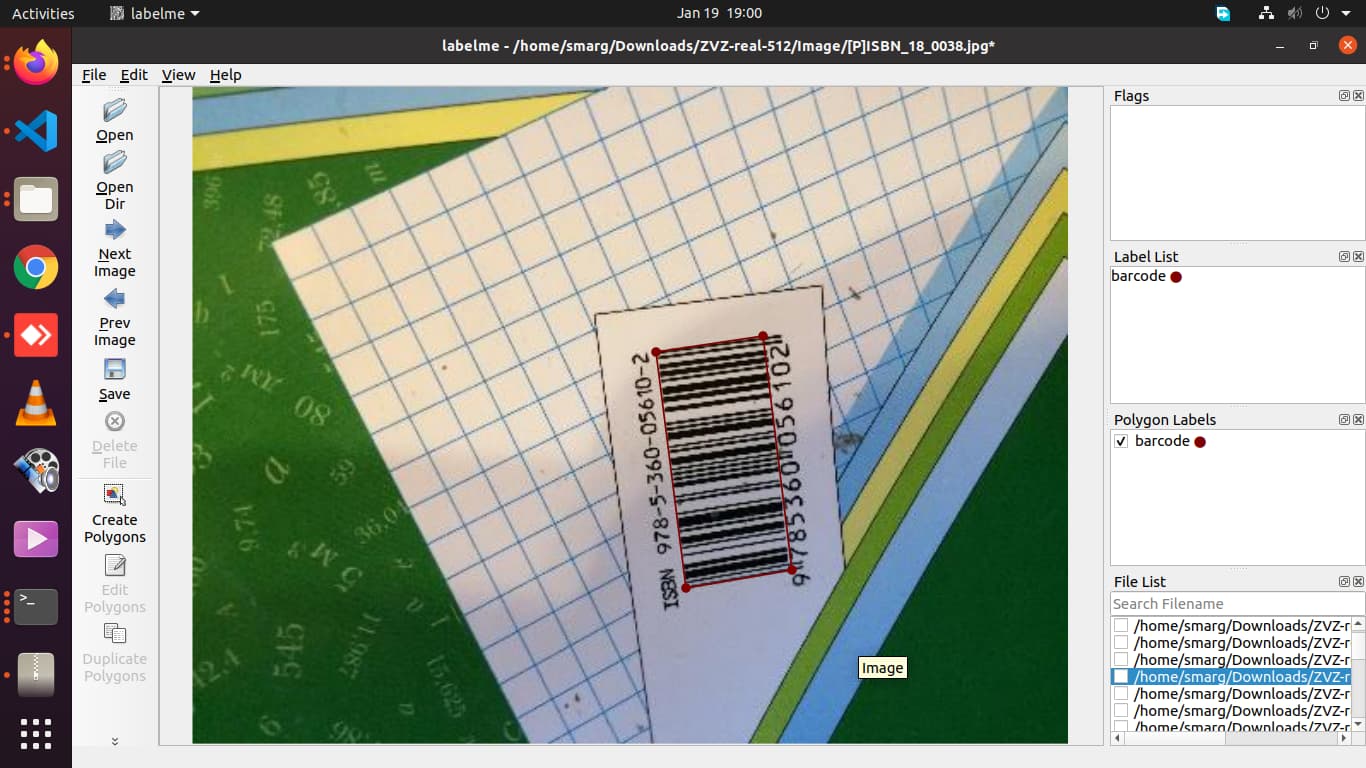Viewport: 1366px width, 768px height.
Task: Click the barcode polygon's top-right vertex
Action: point(763,336)
